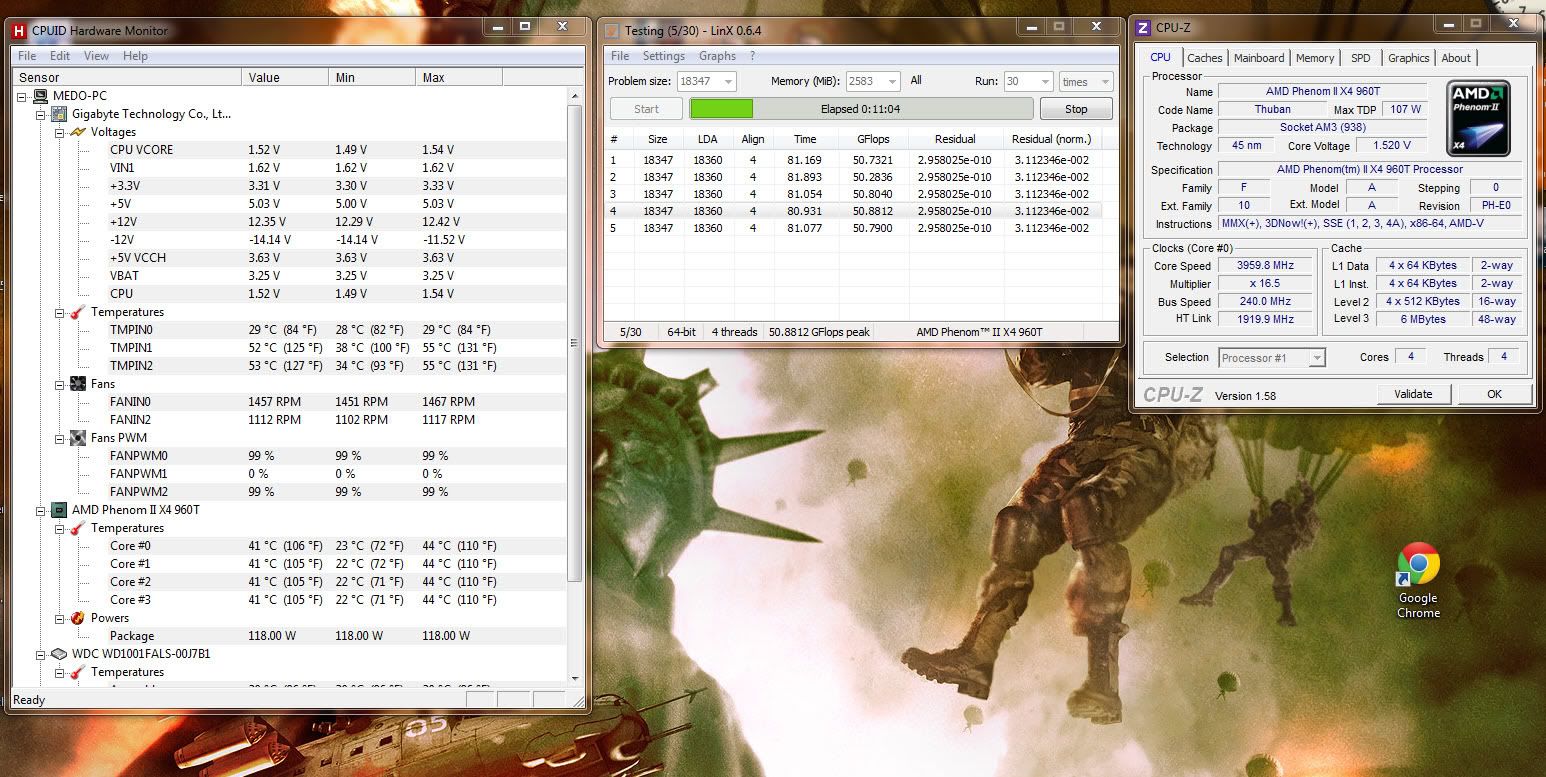
Task: Click the LinX title bar icon
Action: (611, 31)
